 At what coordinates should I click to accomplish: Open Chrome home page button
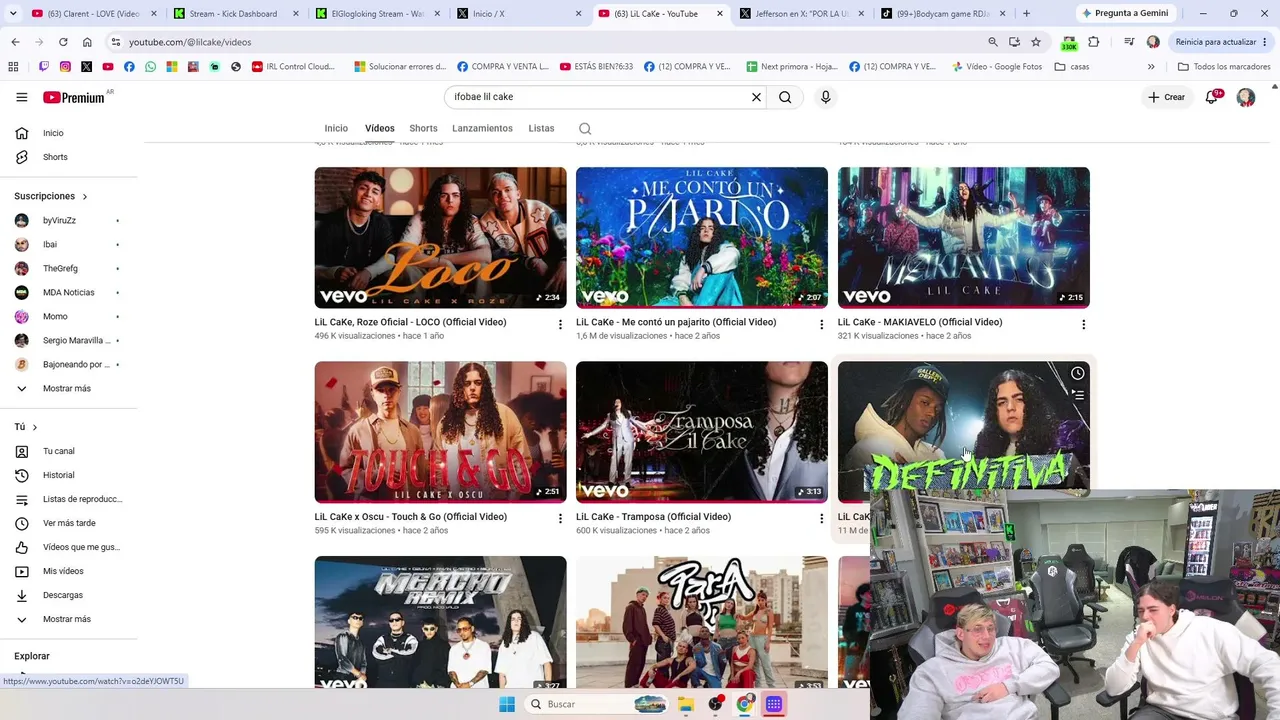click(87, 42)
